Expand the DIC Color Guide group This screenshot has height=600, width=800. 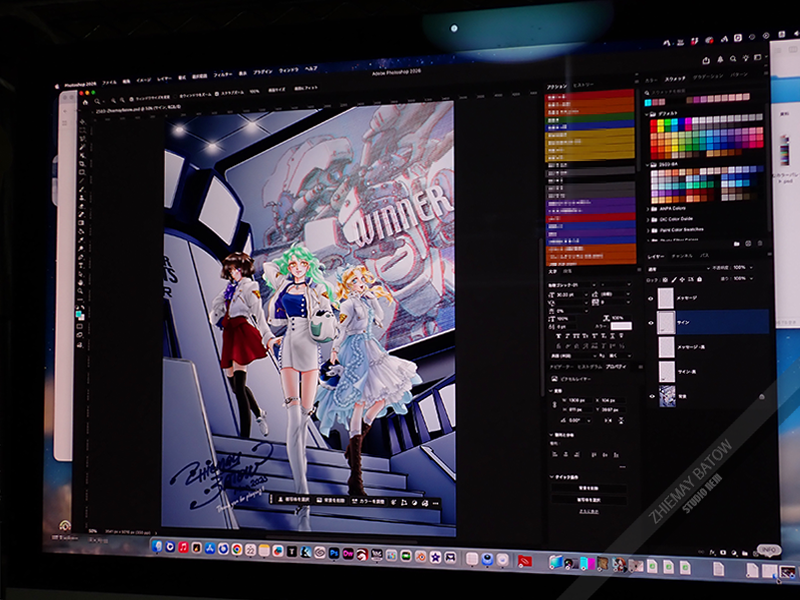(x=648, y=220)
